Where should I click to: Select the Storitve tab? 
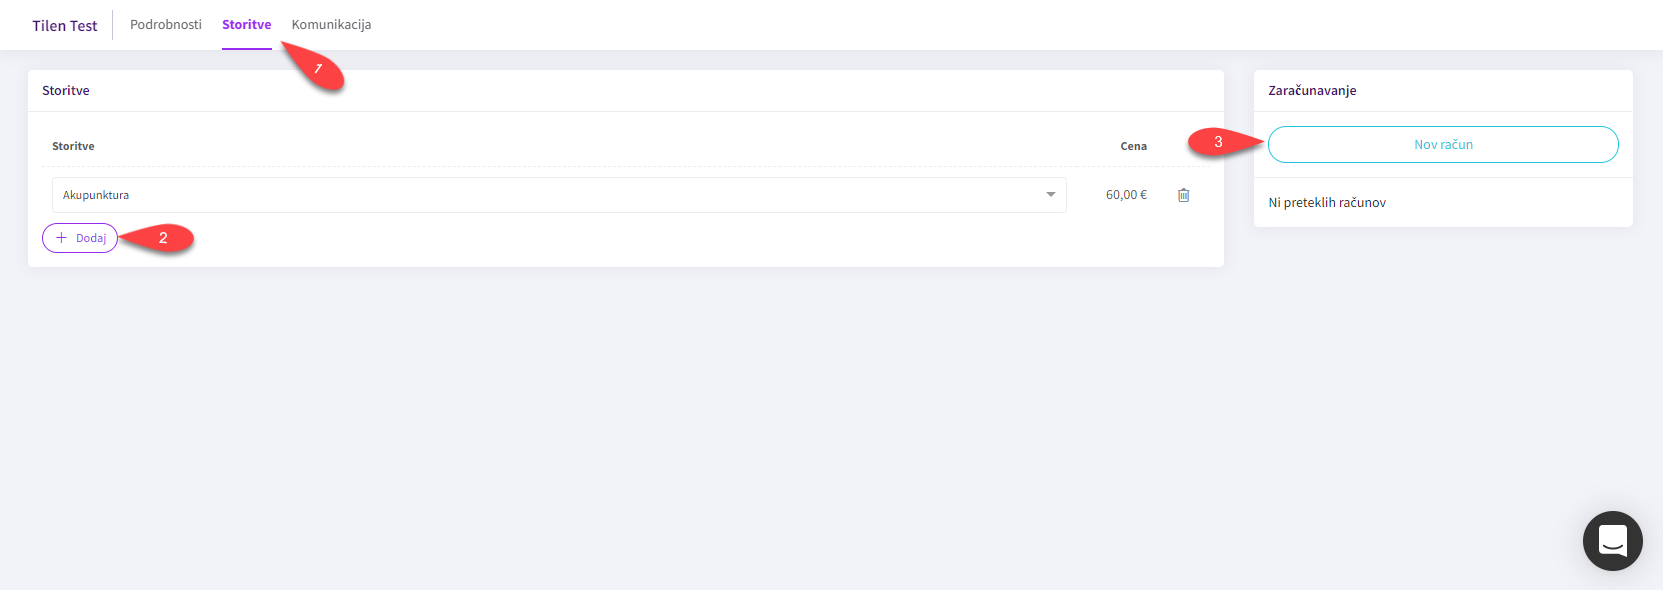(246, 25)
